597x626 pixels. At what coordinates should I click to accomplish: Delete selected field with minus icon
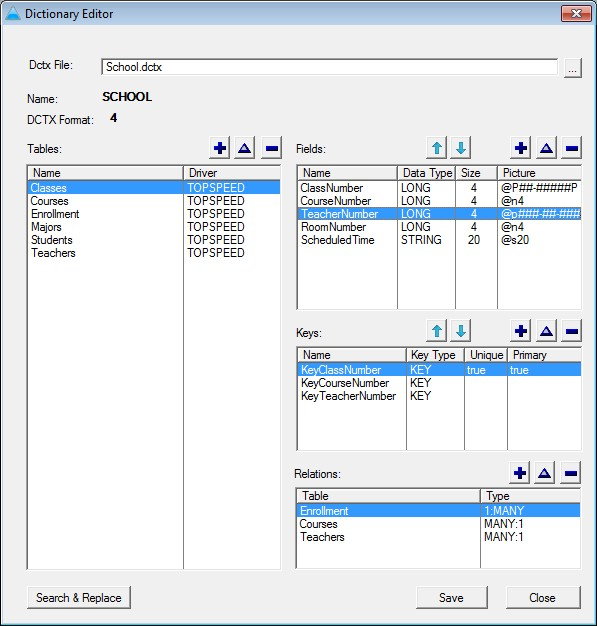point(571,148)
